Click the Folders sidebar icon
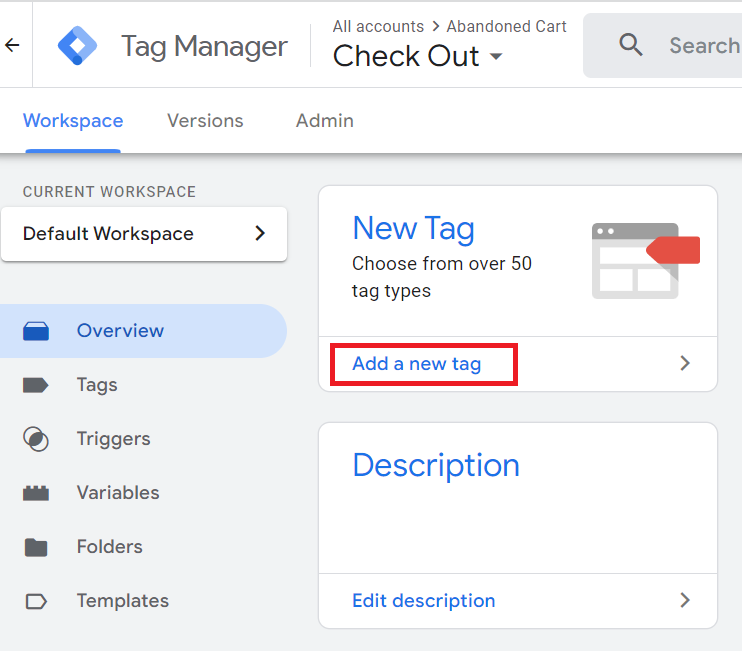 (x=36, y=547)
